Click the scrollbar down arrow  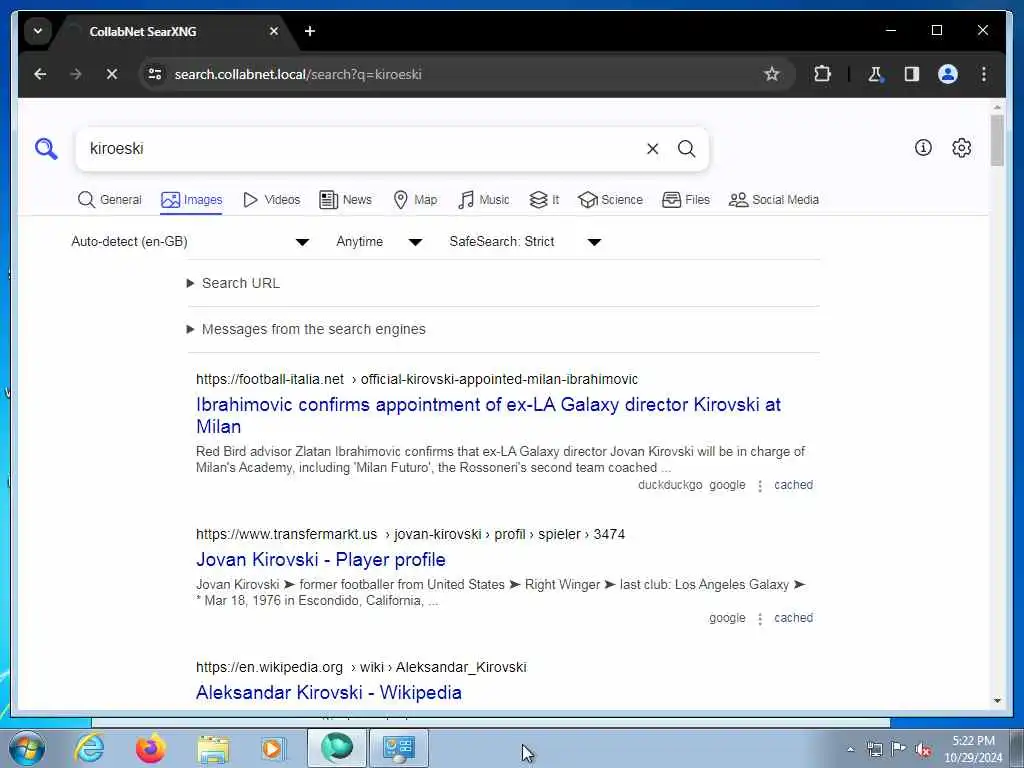(997, 701)
